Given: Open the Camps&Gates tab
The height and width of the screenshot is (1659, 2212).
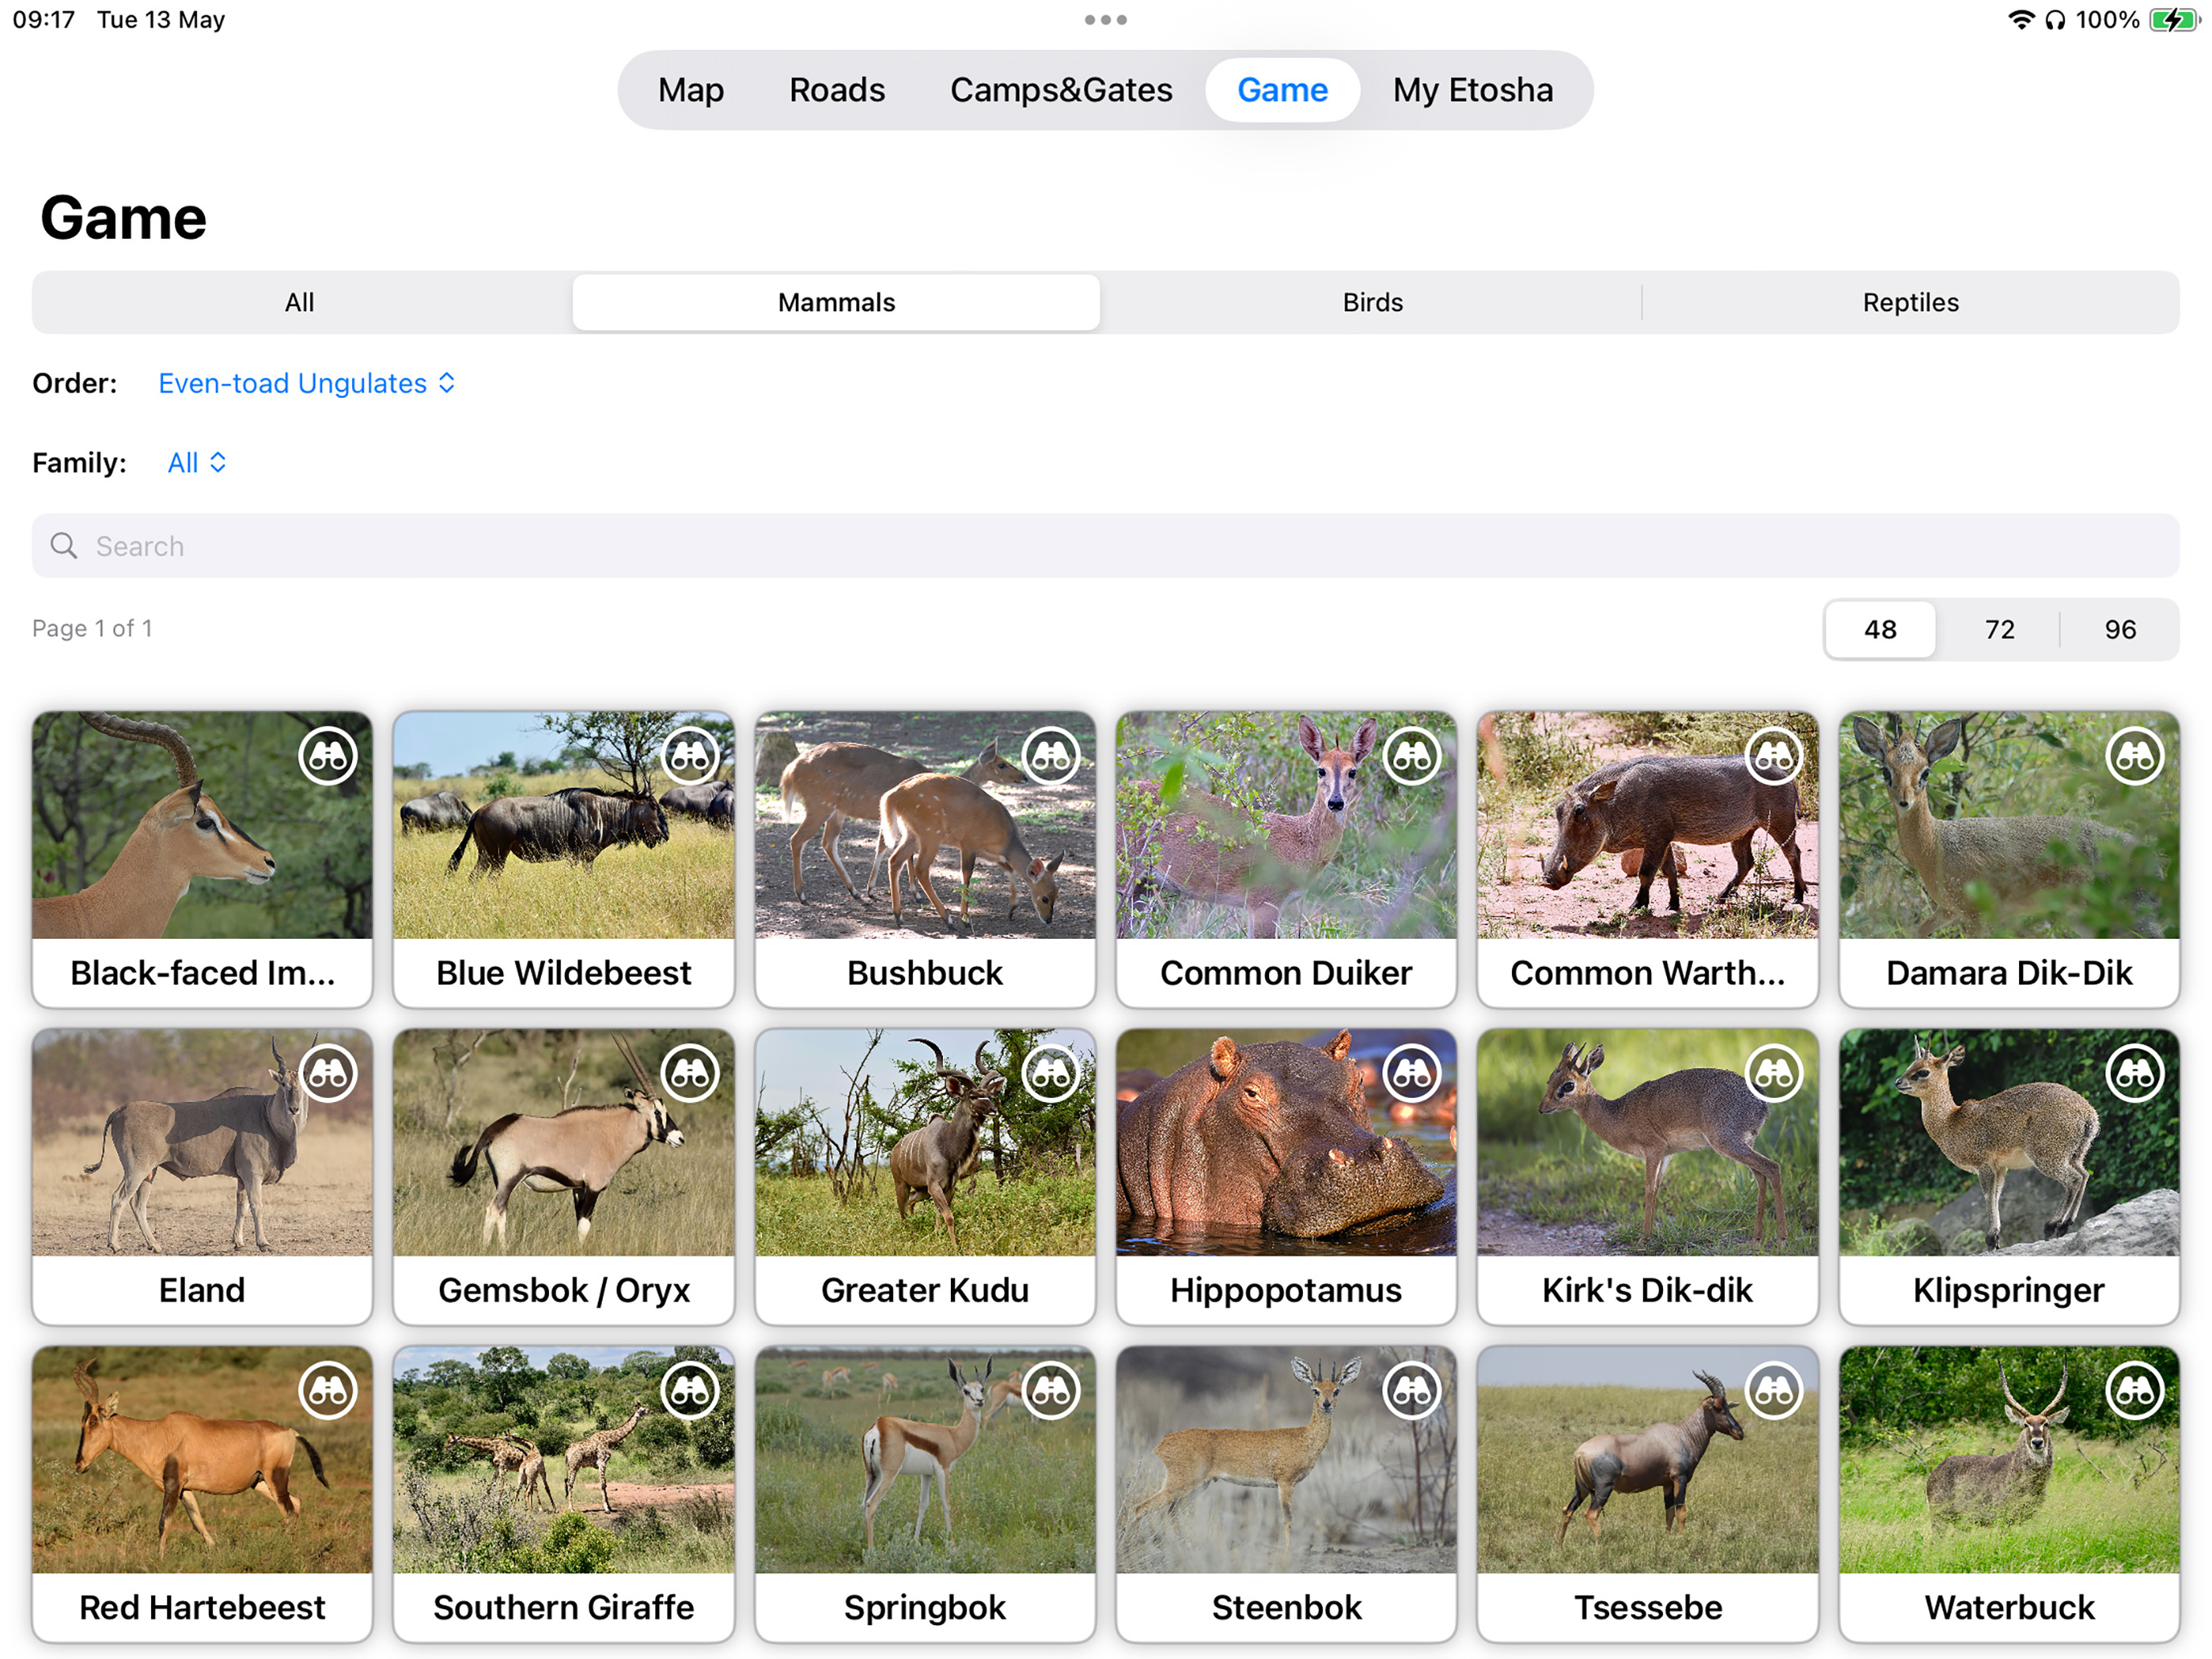Looking at the screenshot, I should [1061, 90].
